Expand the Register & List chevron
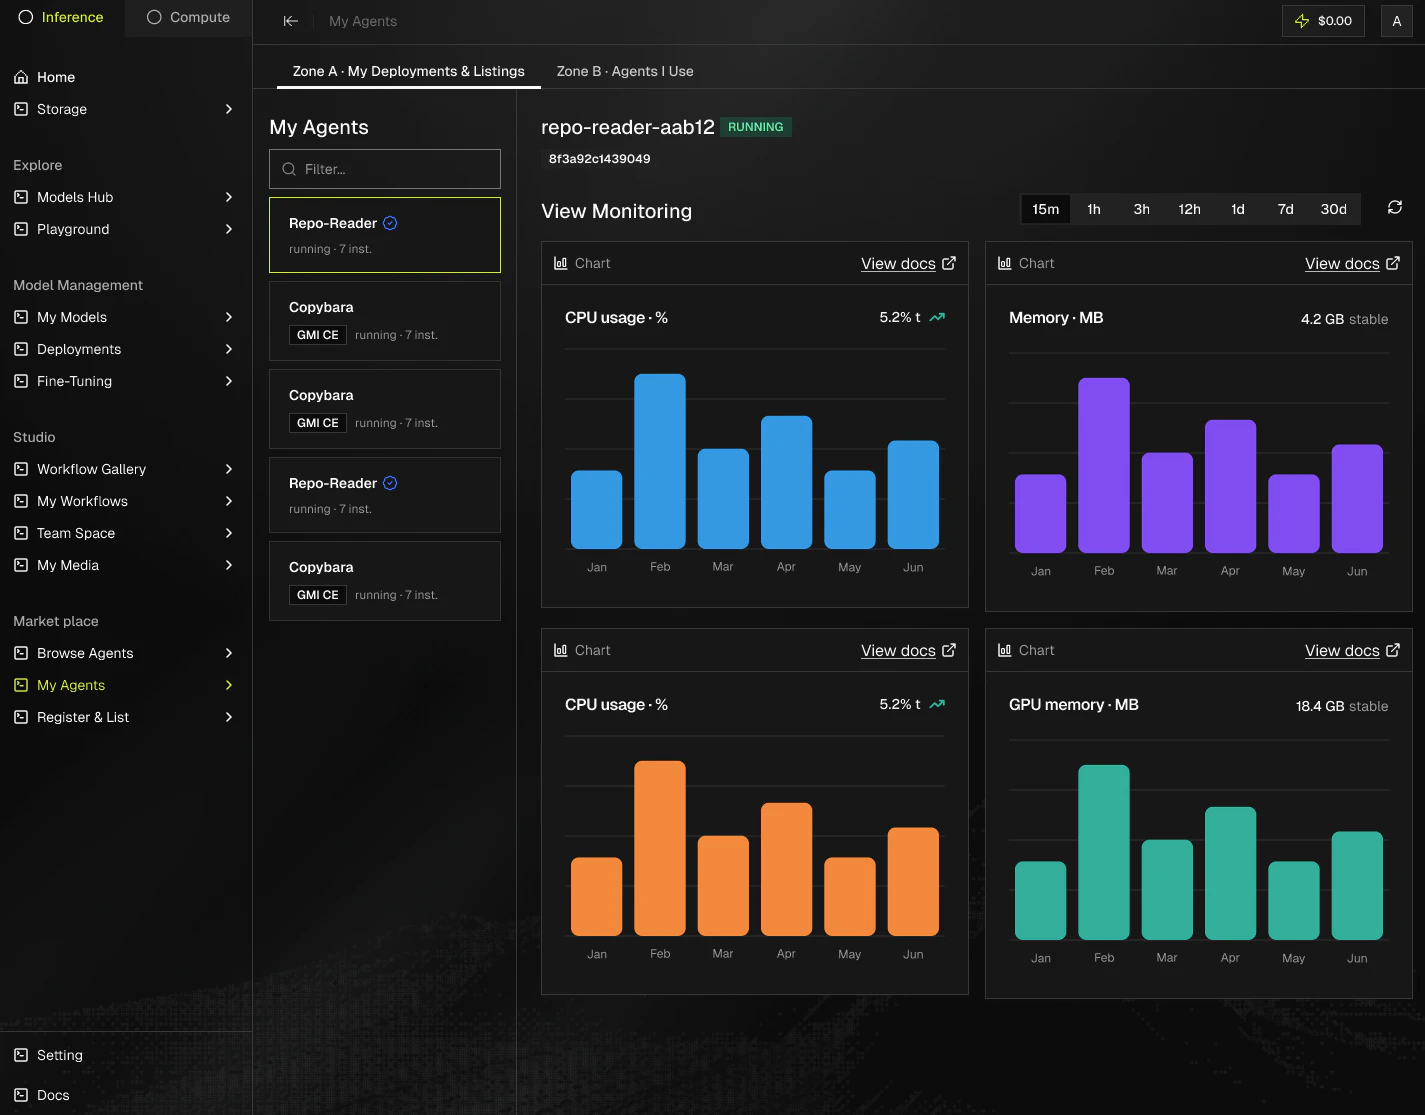 [x=229, y=717]
